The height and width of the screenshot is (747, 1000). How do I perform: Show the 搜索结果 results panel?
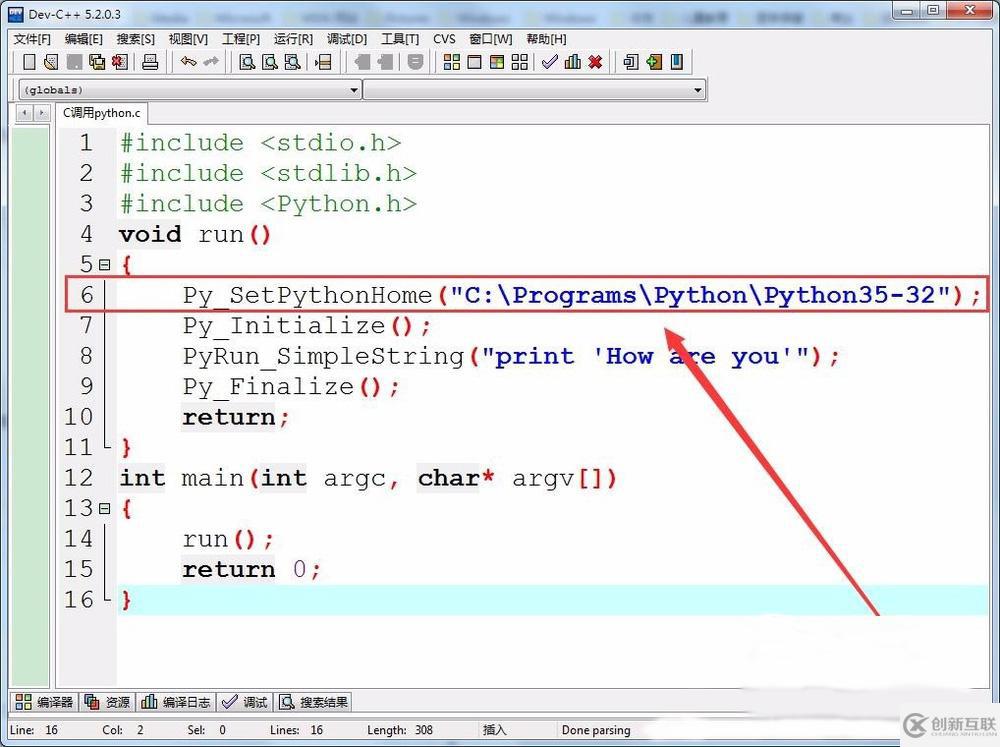tap(313, 701)
